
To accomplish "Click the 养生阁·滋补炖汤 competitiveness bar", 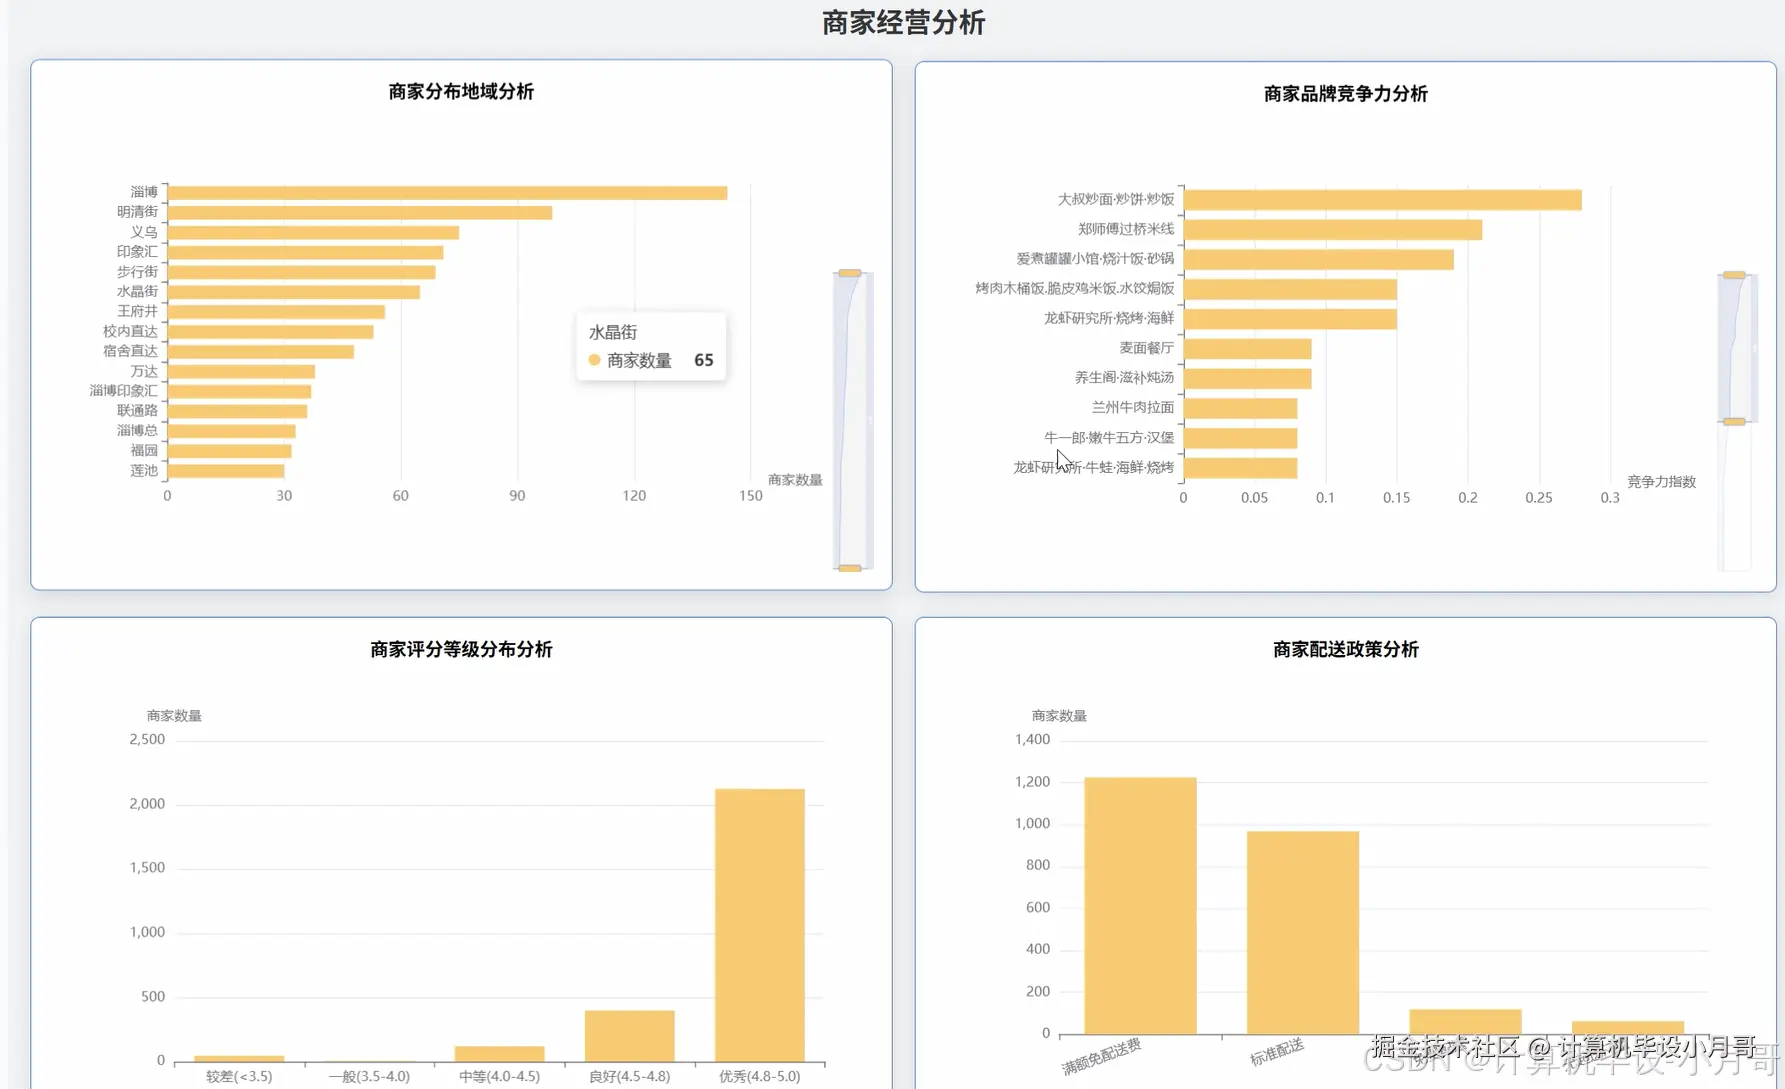I will coord(1247,379).
